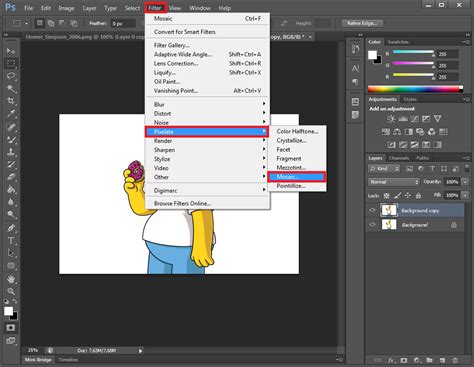Viewport: 474px width, 367px height.
Task: Choose Mosaic... in the Pixelate submenu
Action: pos(296,177)
